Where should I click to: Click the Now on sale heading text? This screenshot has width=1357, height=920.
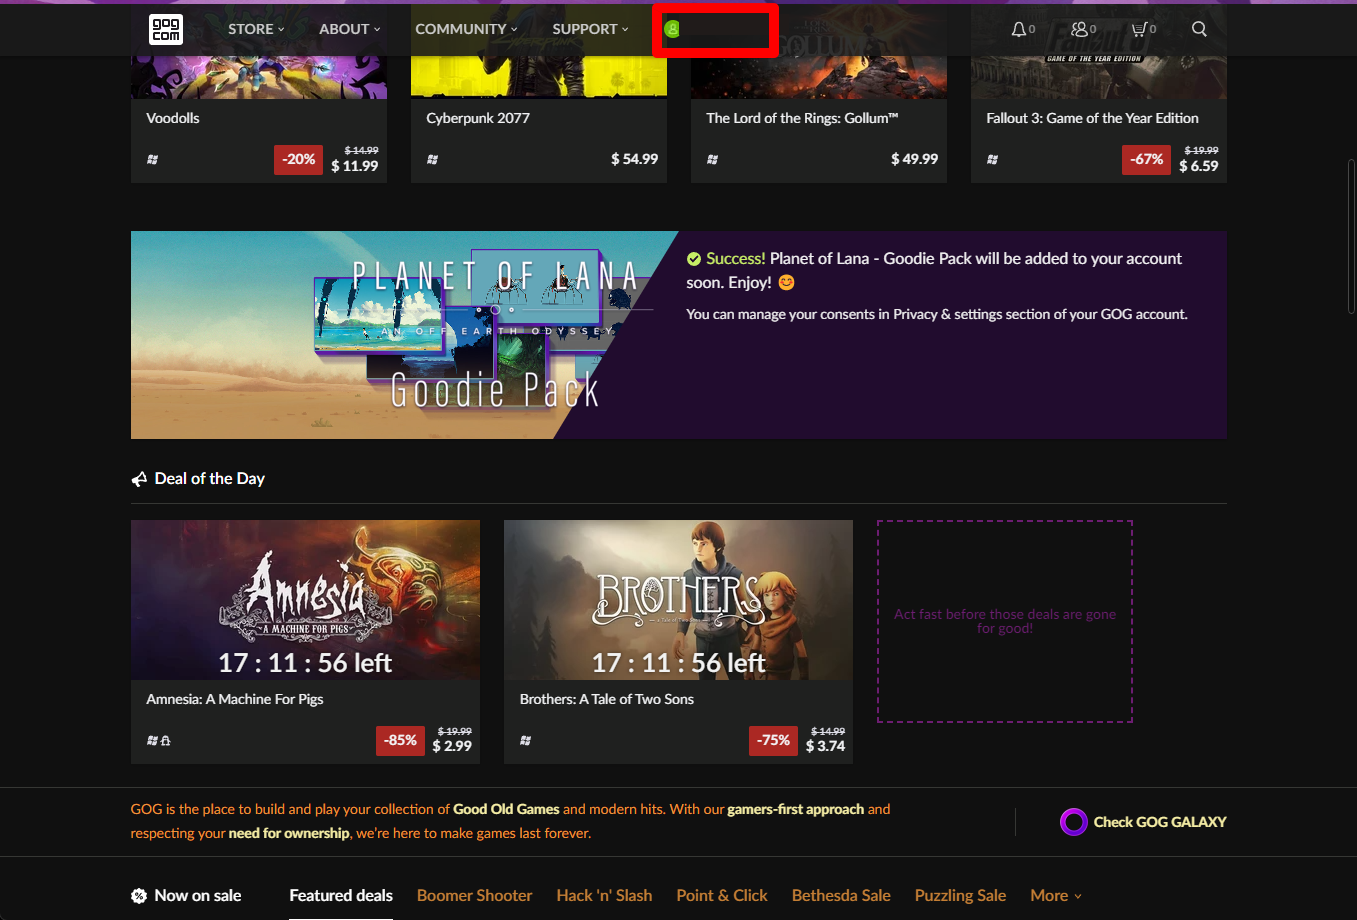pos(198,896)
